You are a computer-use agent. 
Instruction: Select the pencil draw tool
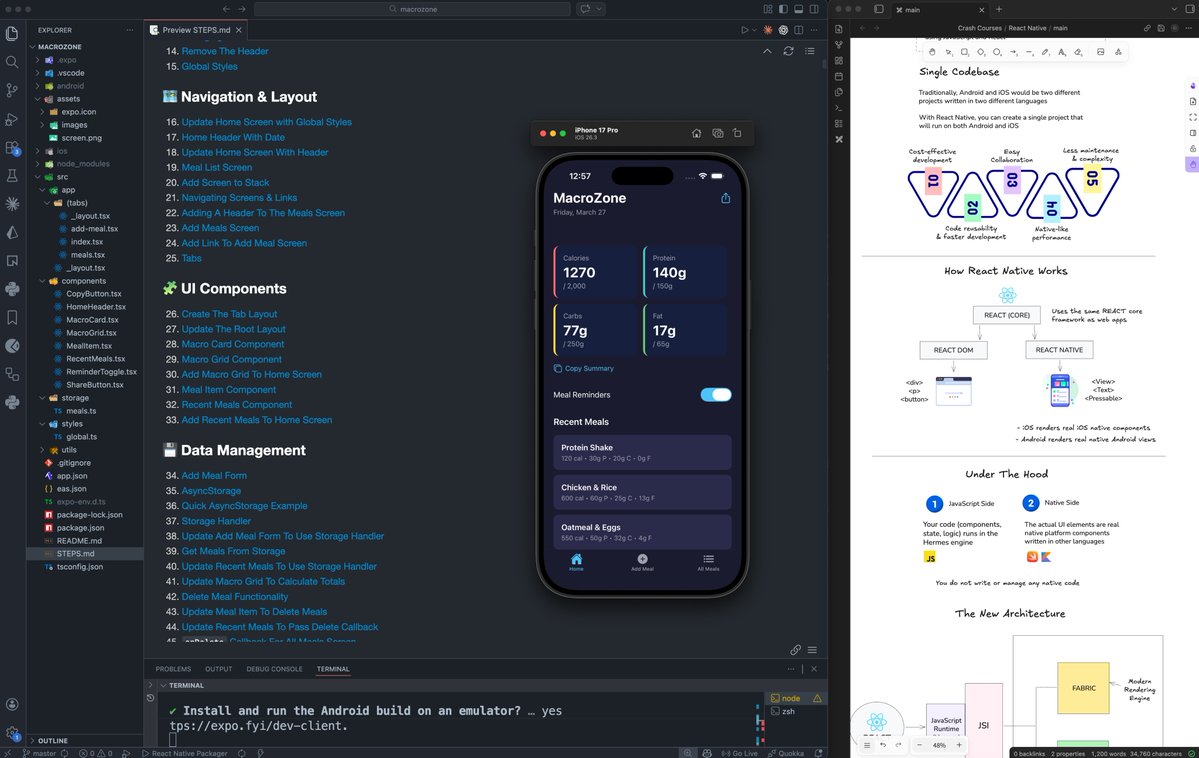click(x=1045, y=52)
